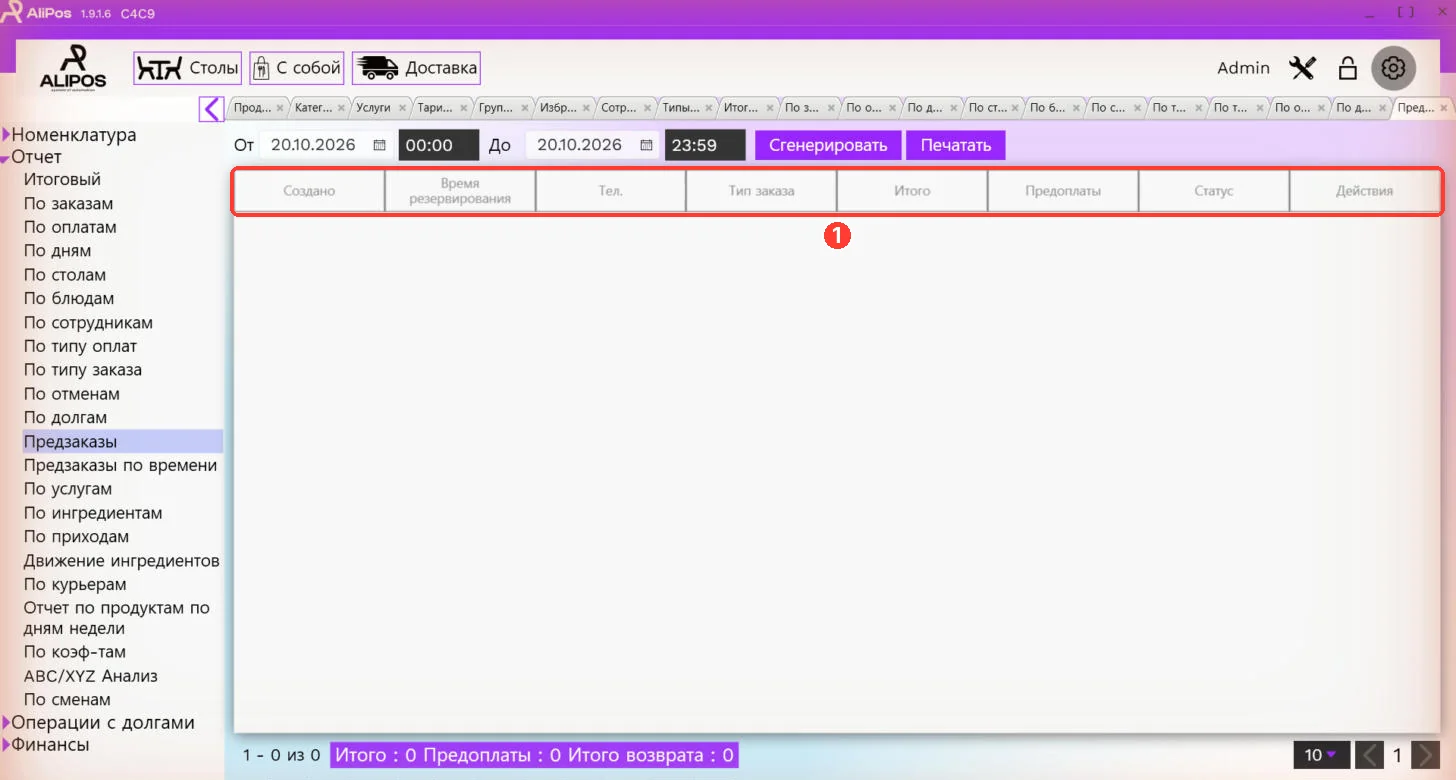
Task: Switch to the По б... tab
Action: [x=1046, y=108]
